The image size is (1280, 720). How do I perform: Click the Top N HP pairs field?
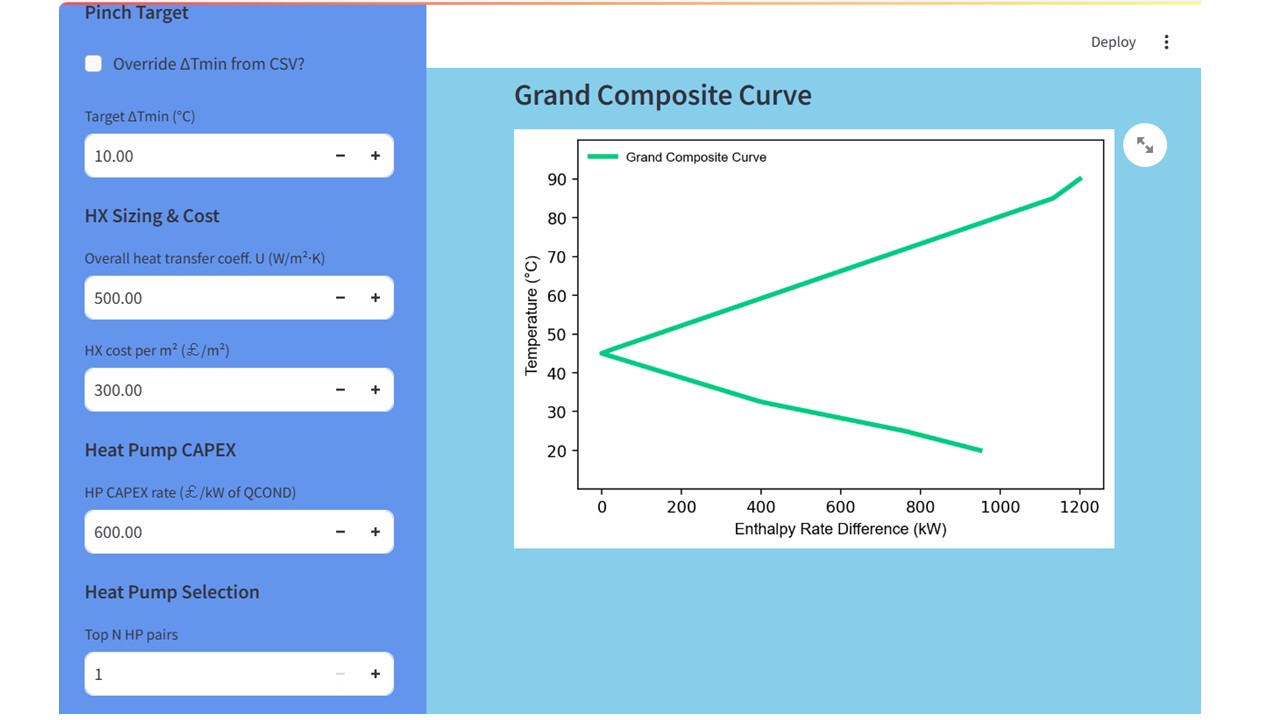coord(205,674)
